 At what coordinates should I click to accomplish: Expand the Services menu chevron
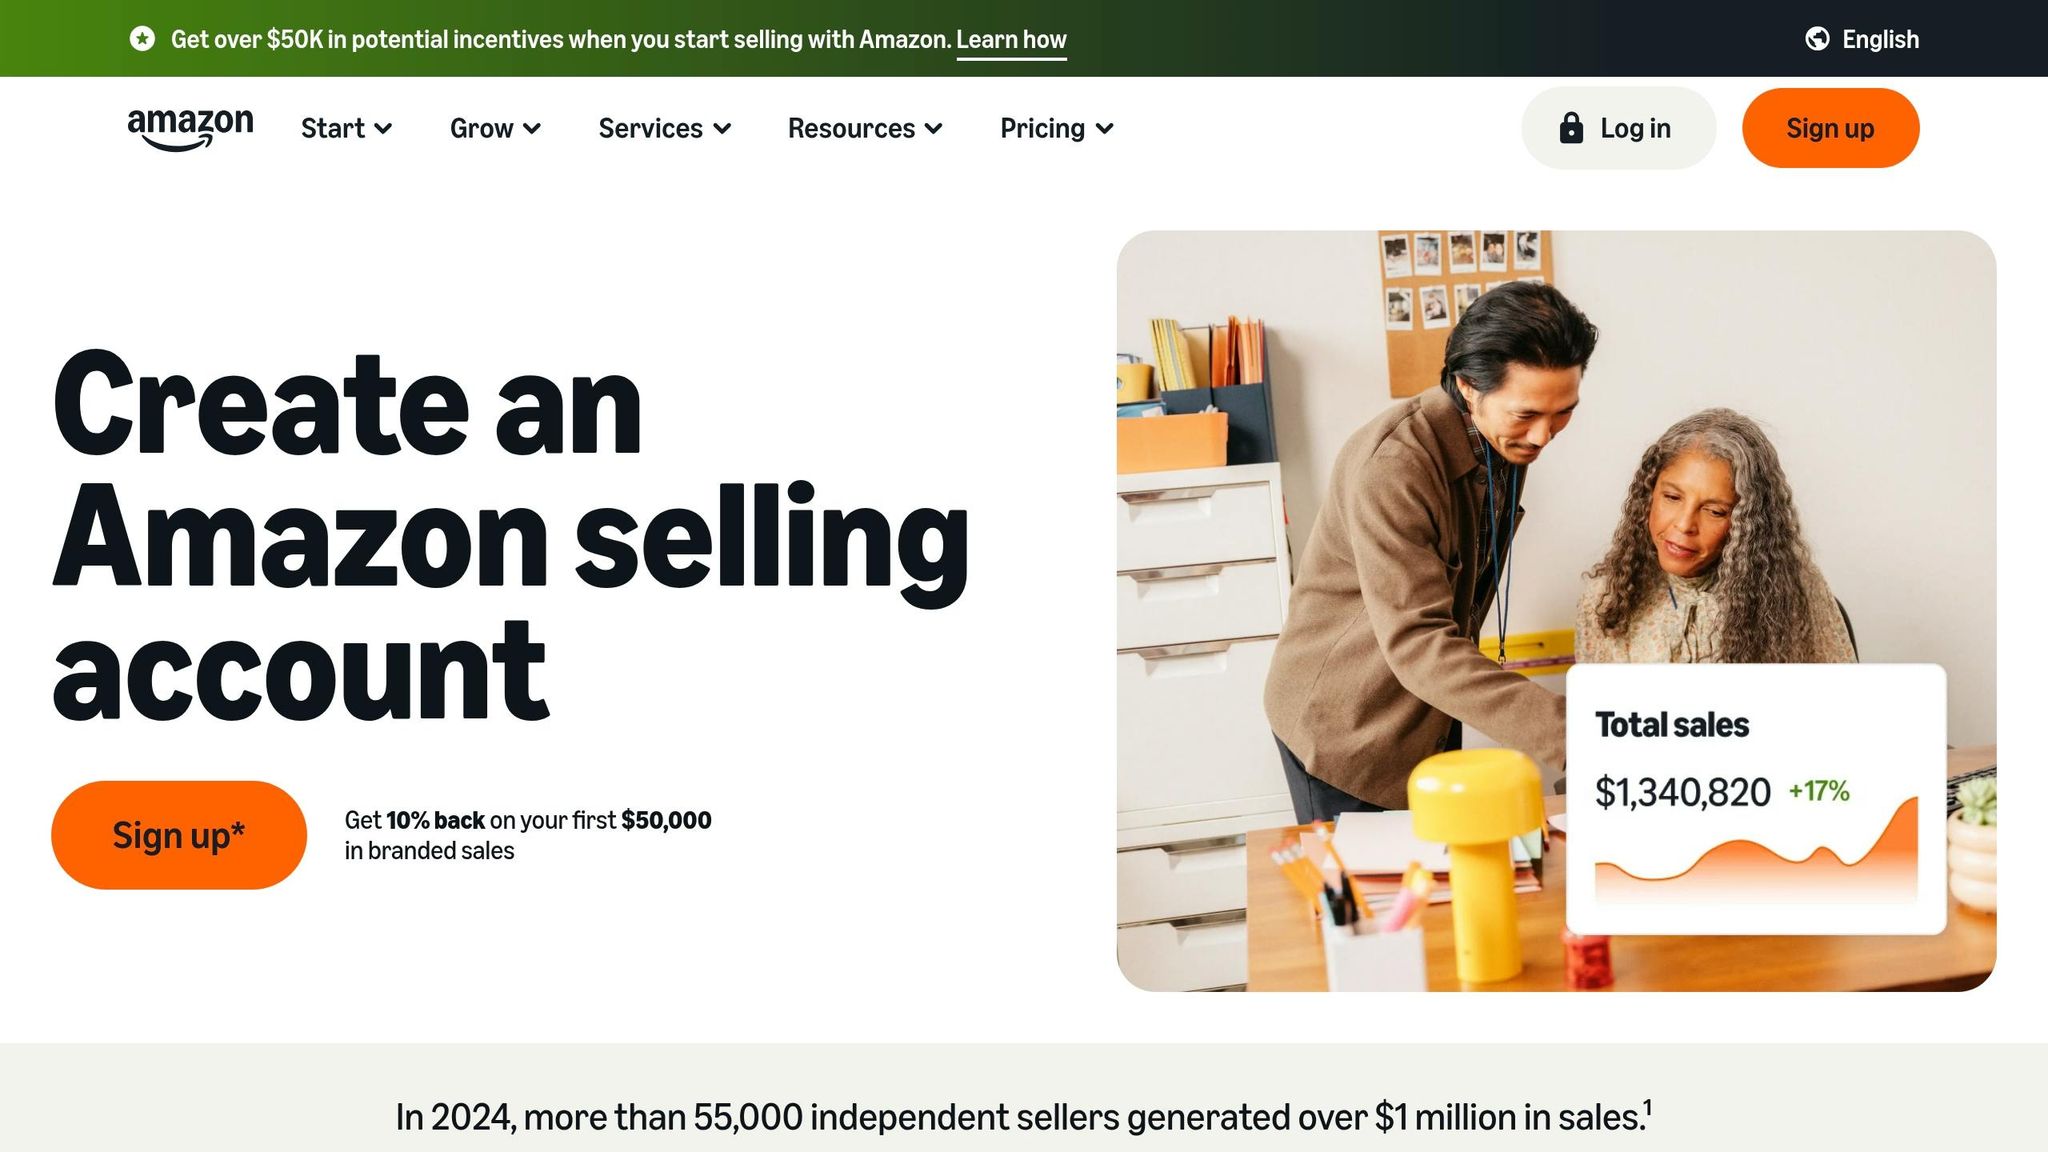(x=722, y=129)
